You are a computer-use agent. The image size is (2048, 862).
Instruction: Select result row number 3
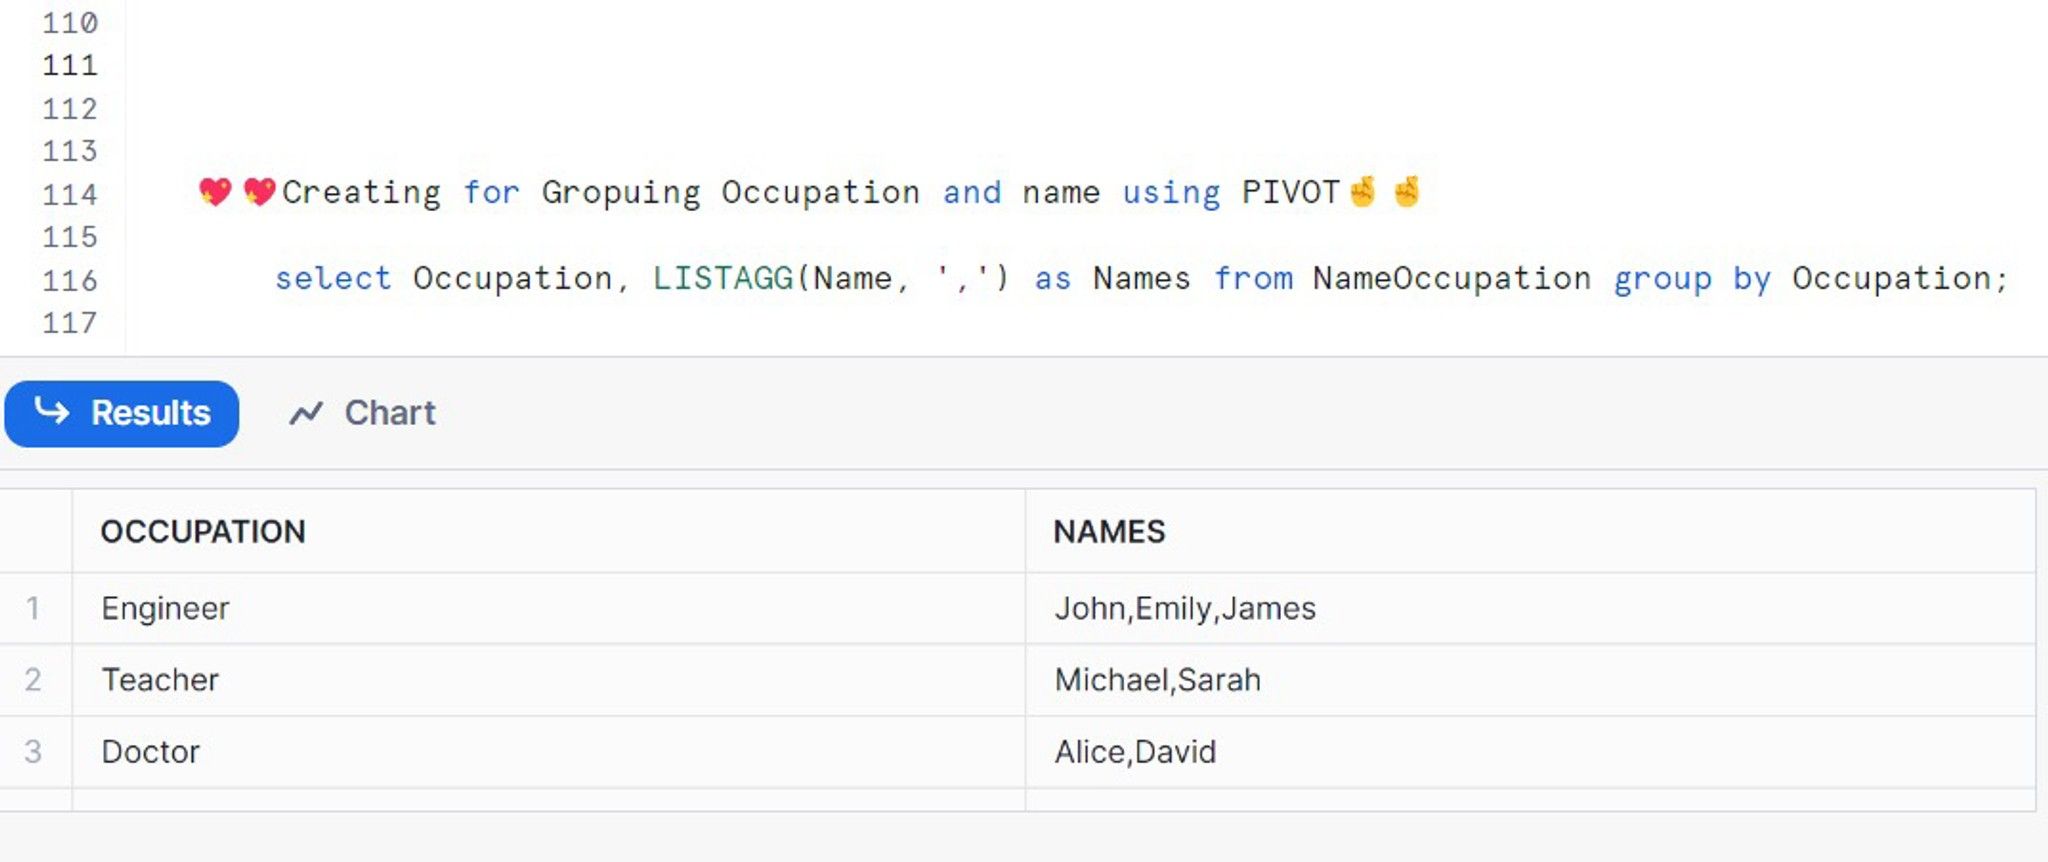point(33,752)
